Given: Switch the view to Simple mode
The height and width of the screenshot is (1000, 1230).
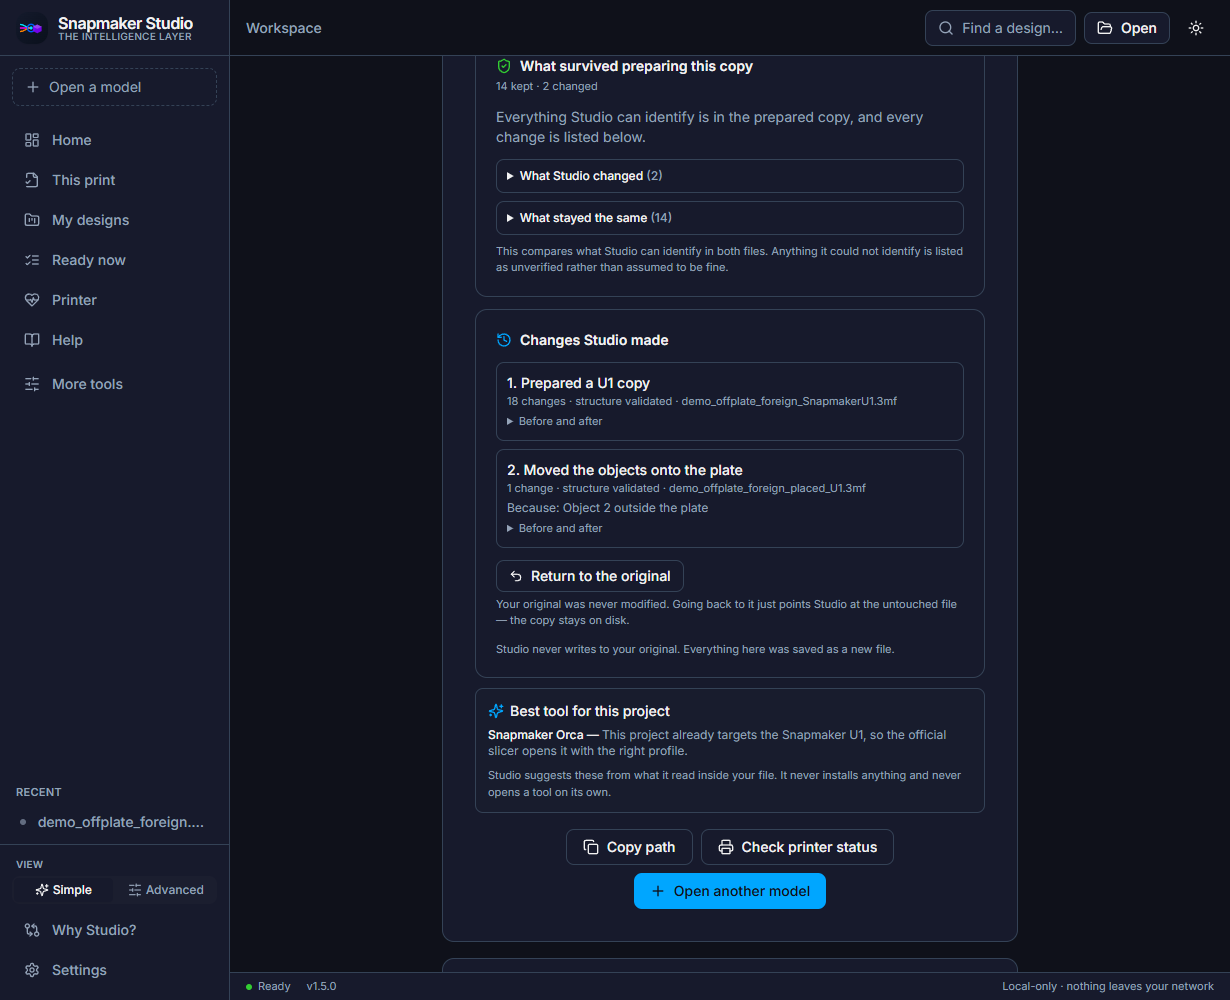Looking at the screenshot, I should [x=63, y=890].
